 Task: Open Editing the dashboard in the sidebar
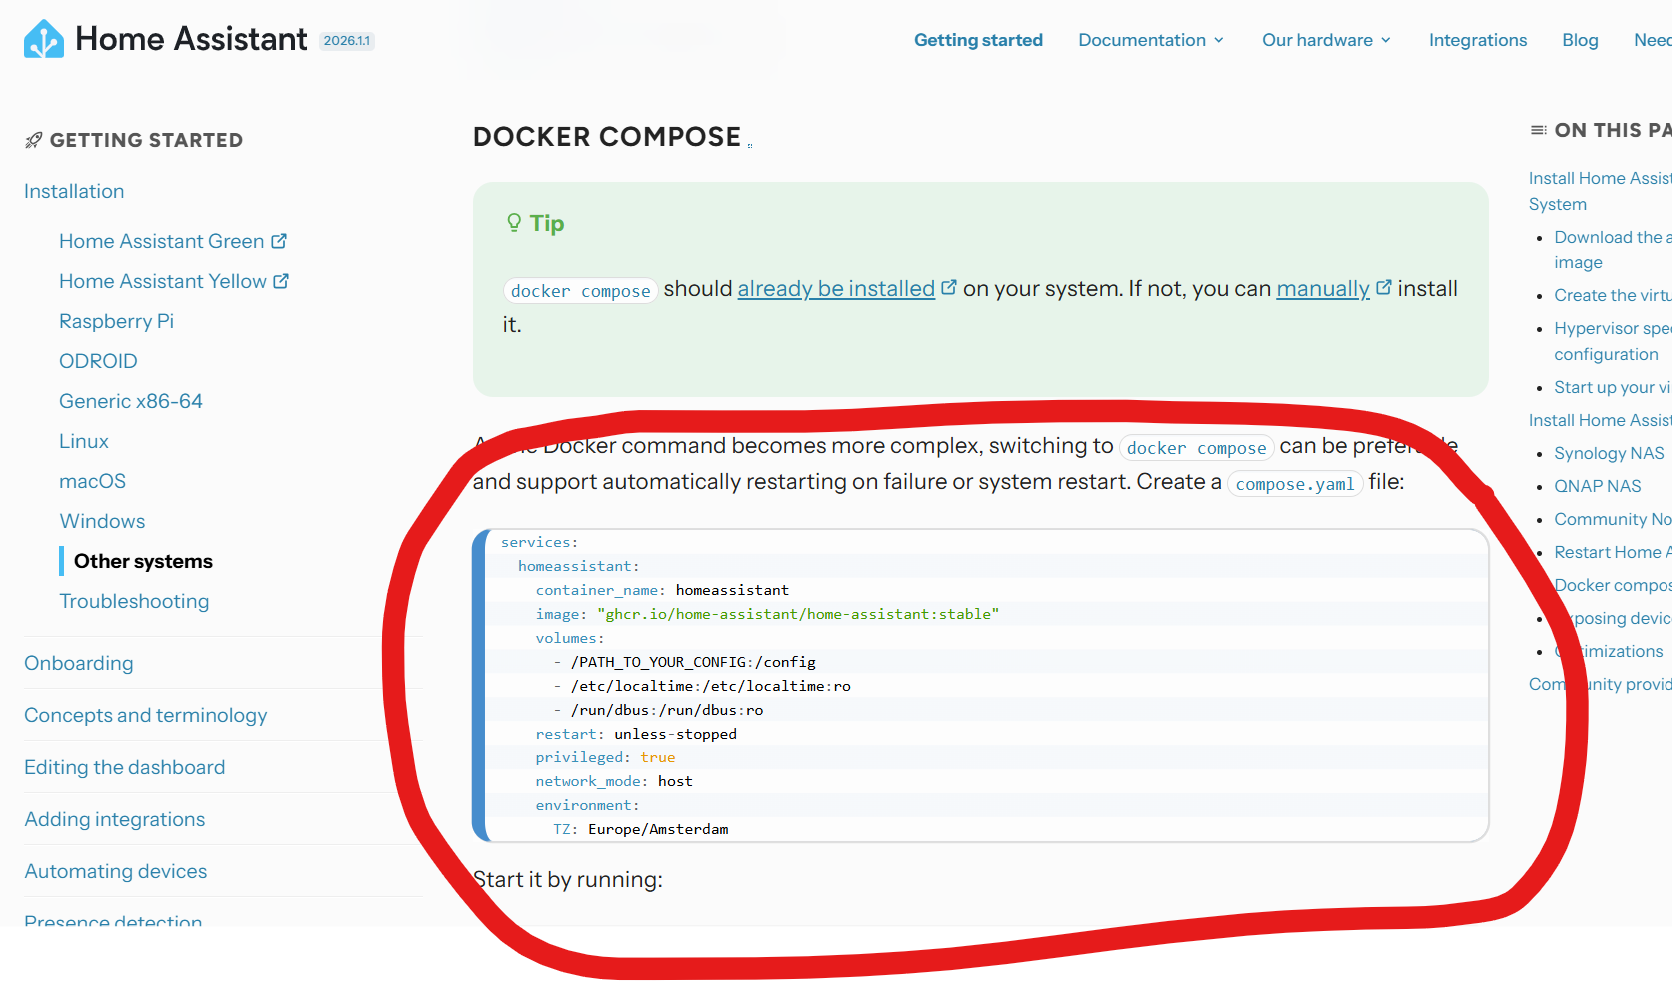pyautogui.click(x=125, y=767)
